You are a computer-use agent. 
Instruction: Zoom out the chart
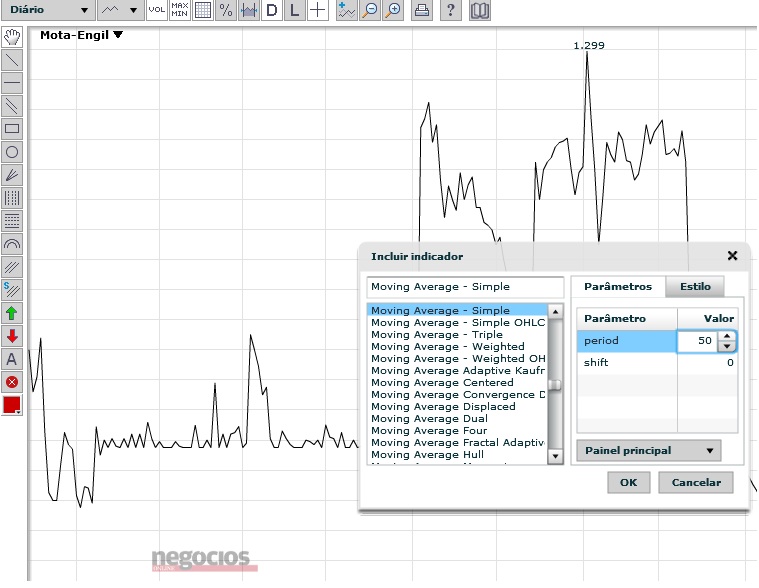pyautogui.click(x=370, y=10)
